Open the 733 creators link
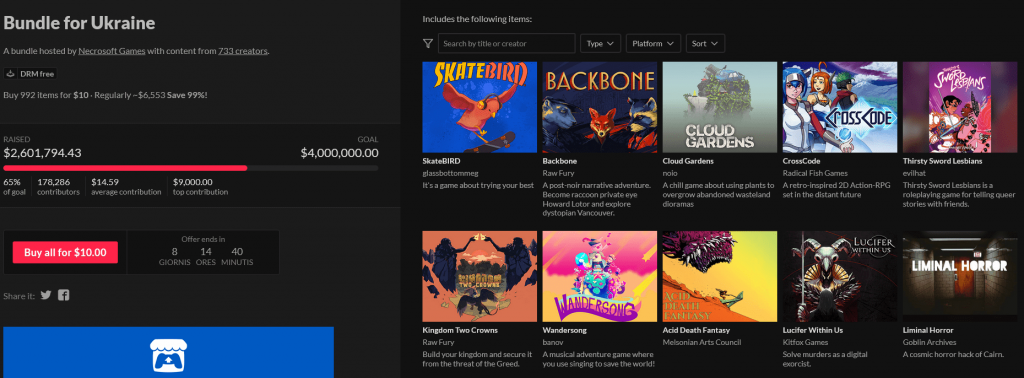Image resolution: width=1024 pixels, height=378 pixels. pos(242,51)
